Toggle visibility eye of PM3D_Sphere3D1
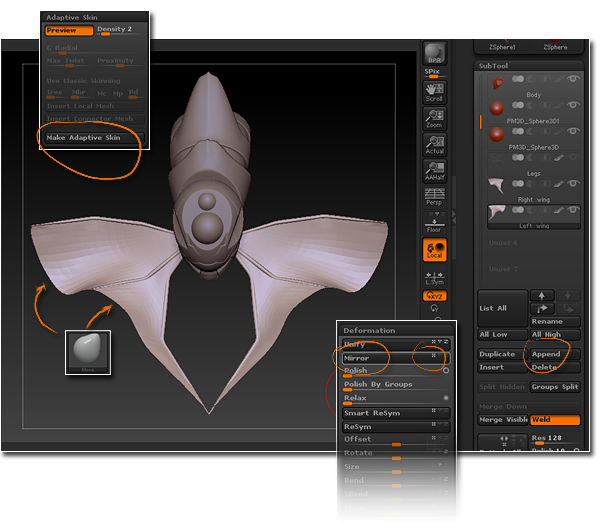The height and width of the screenshot is (524, 600). (573, 105)
